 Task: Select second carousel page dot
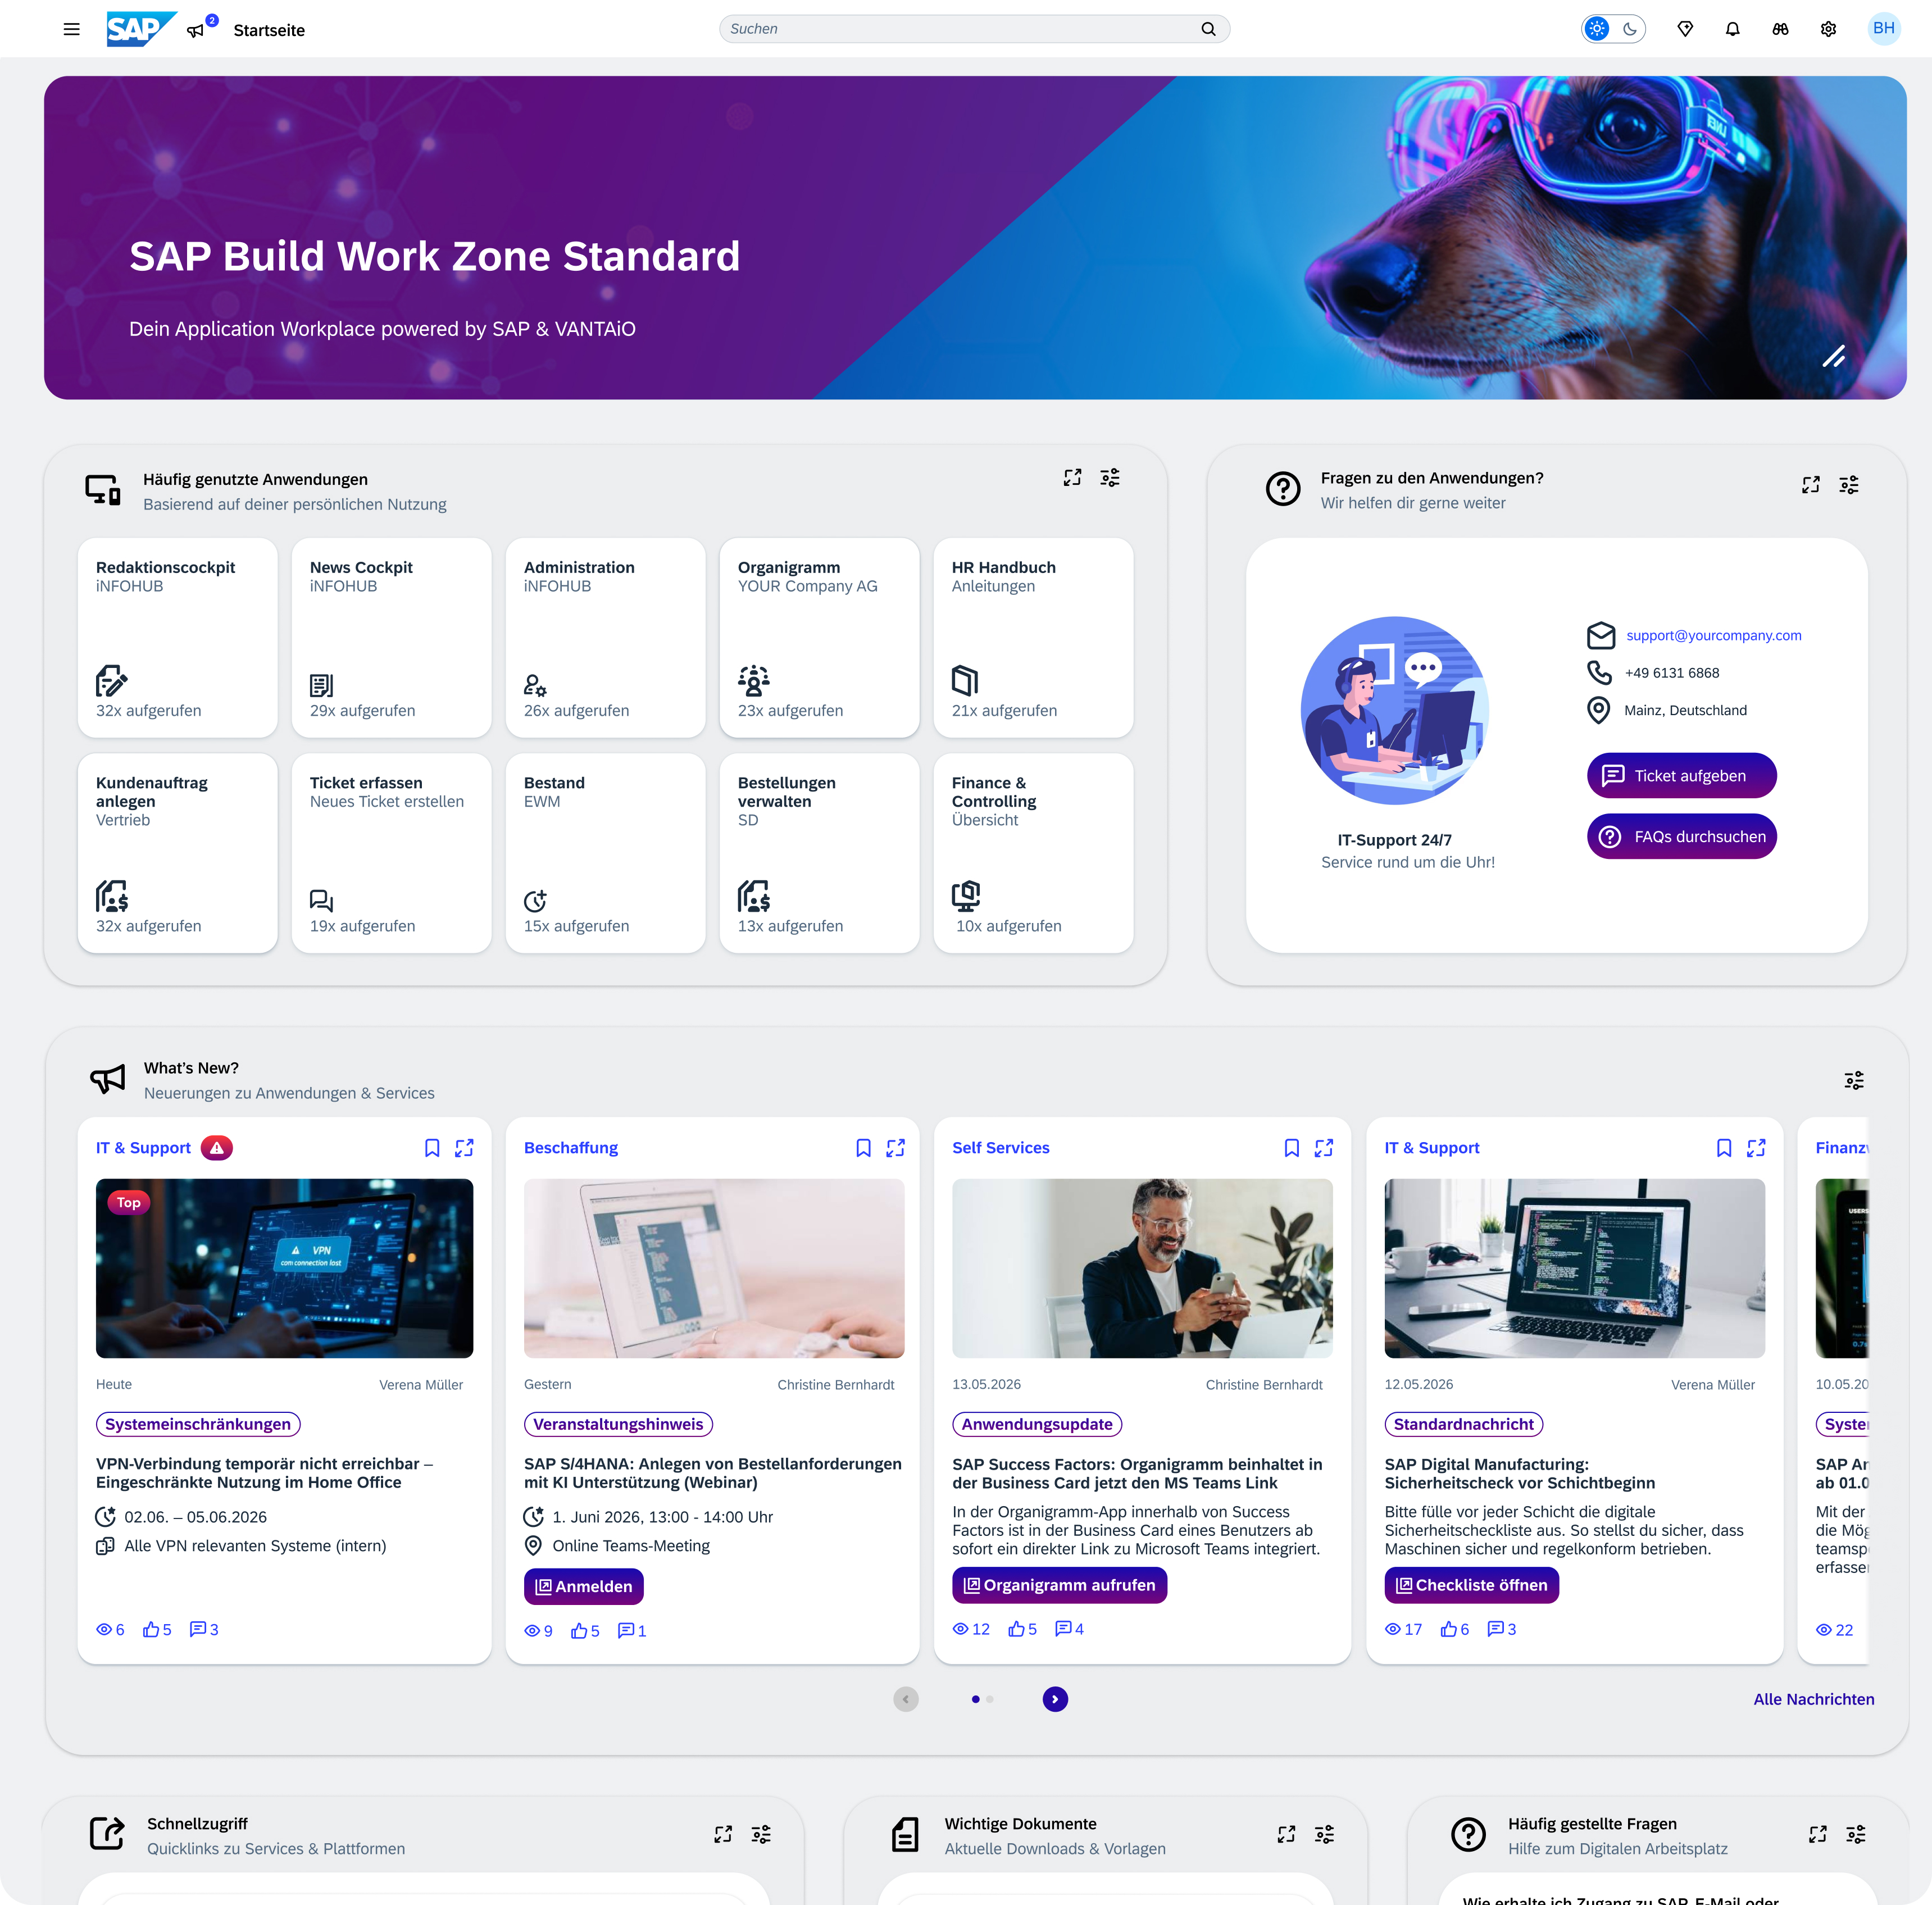(990, 1699)
